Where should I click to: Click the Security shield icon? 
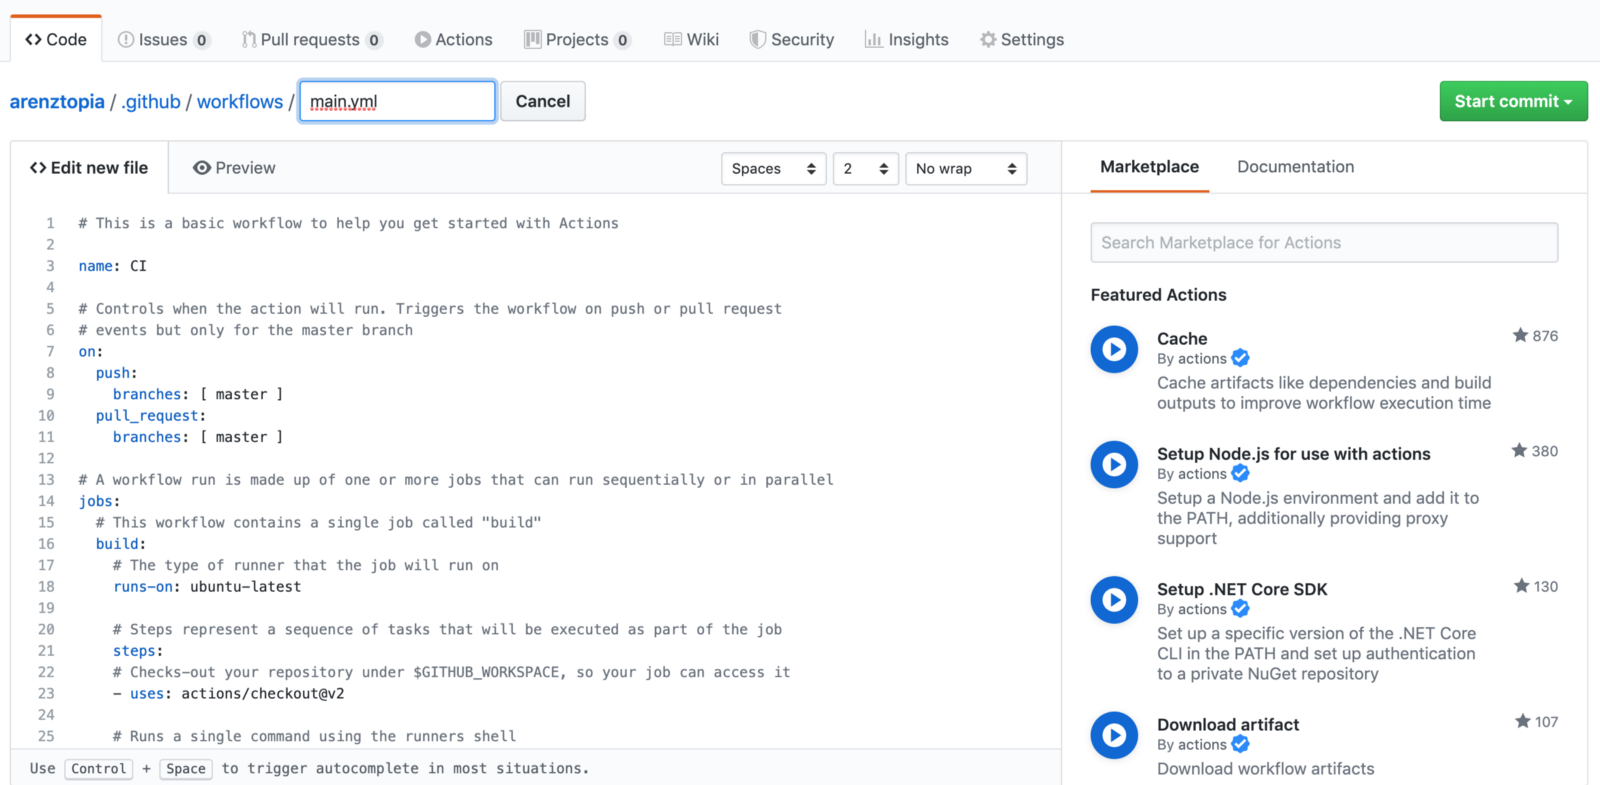tap(757, 40)
